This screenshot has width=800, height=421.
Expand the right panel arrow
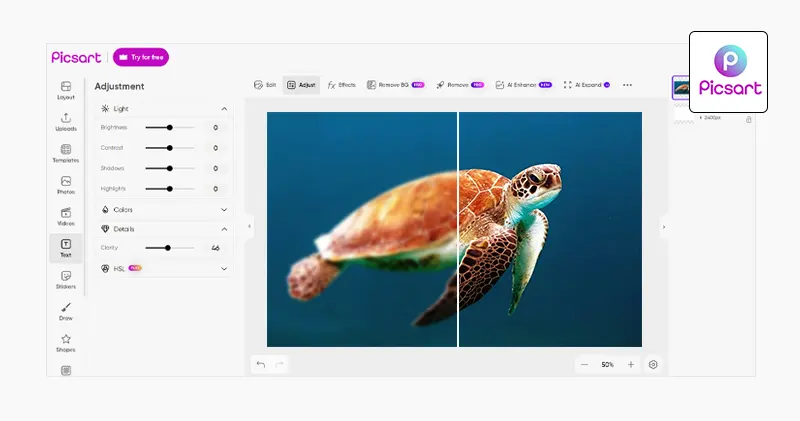tap(664, 227)
